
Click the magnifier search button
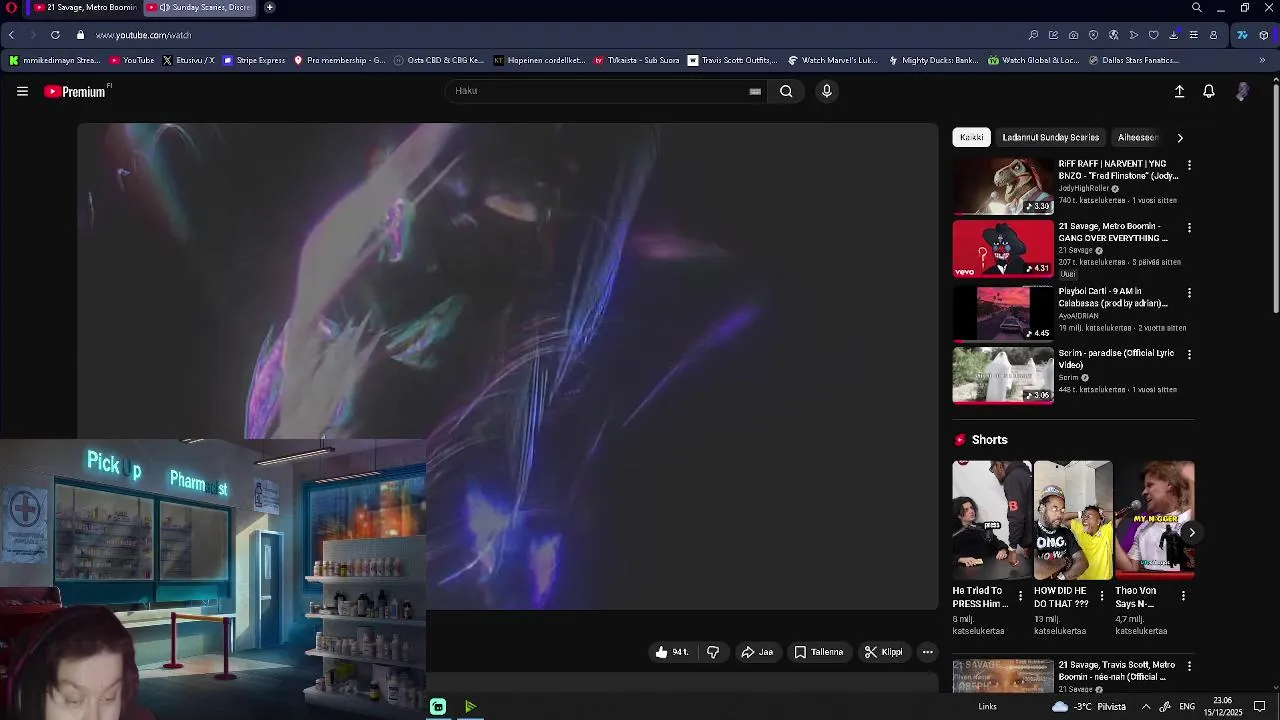(x=786, y=91)
